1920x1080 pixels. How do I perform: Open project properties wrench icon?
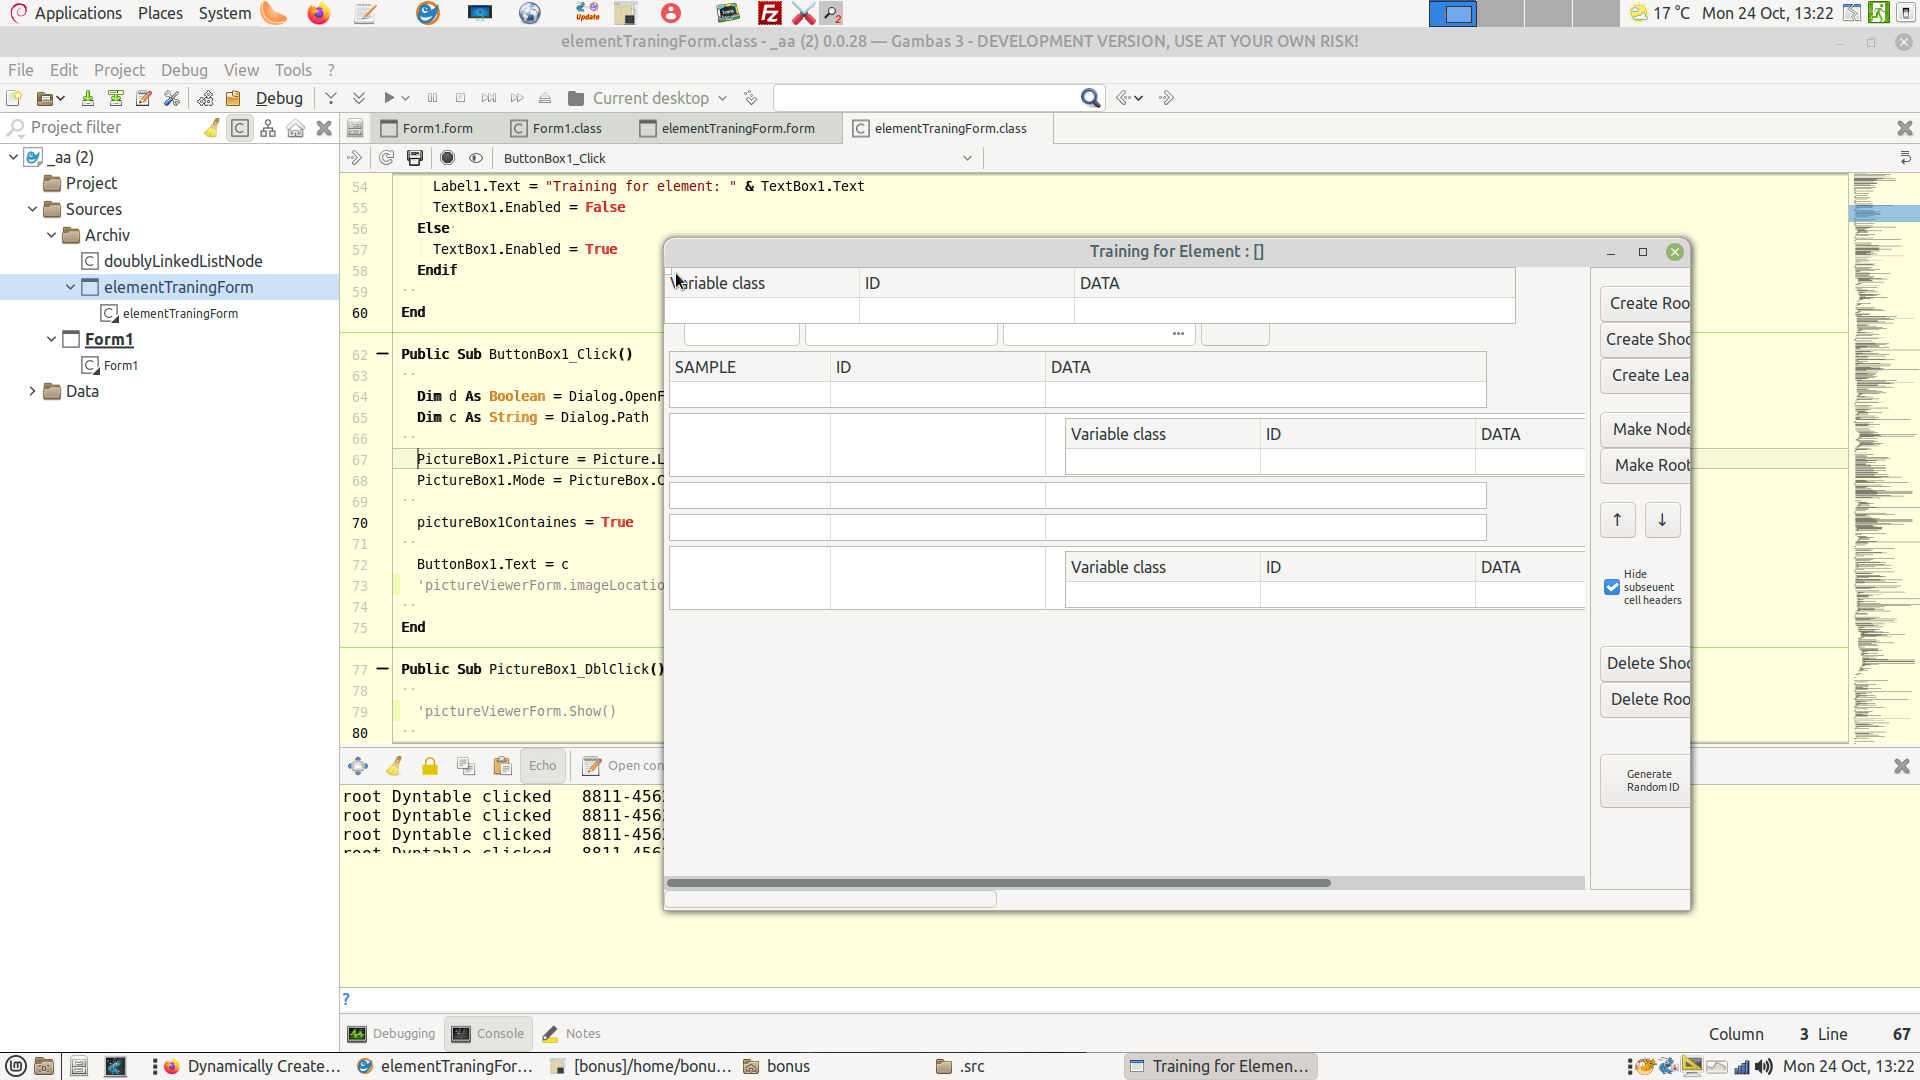(x=172, y=98)
